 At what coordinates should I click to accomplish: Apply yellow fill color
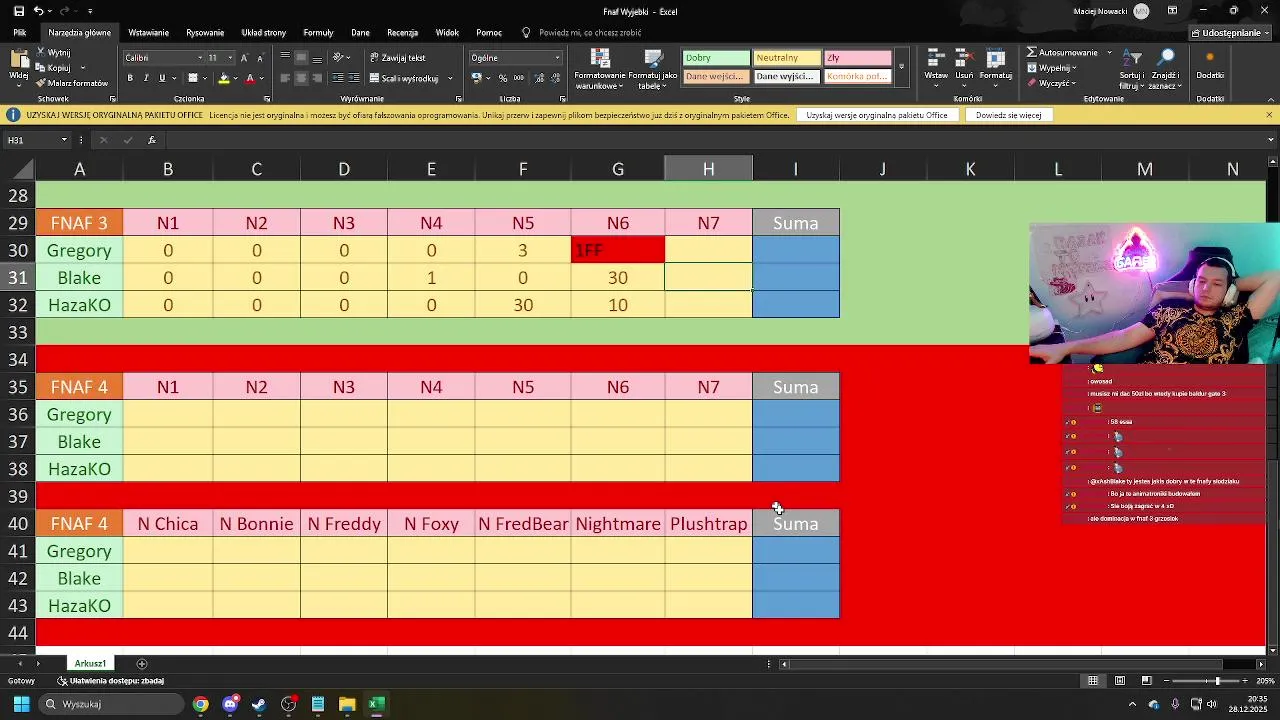pos(223,78)
